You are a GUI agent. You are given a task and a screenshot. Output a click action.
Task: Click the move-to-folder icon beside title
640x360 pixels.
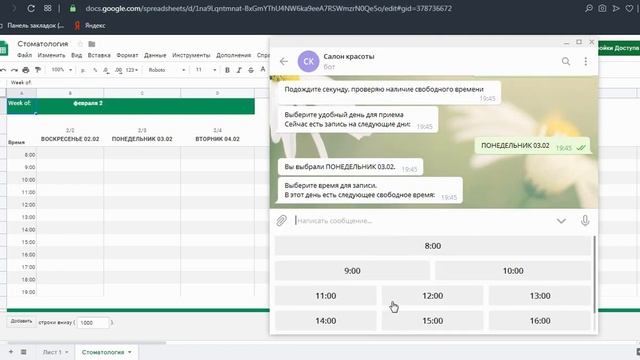coord(92,44)
